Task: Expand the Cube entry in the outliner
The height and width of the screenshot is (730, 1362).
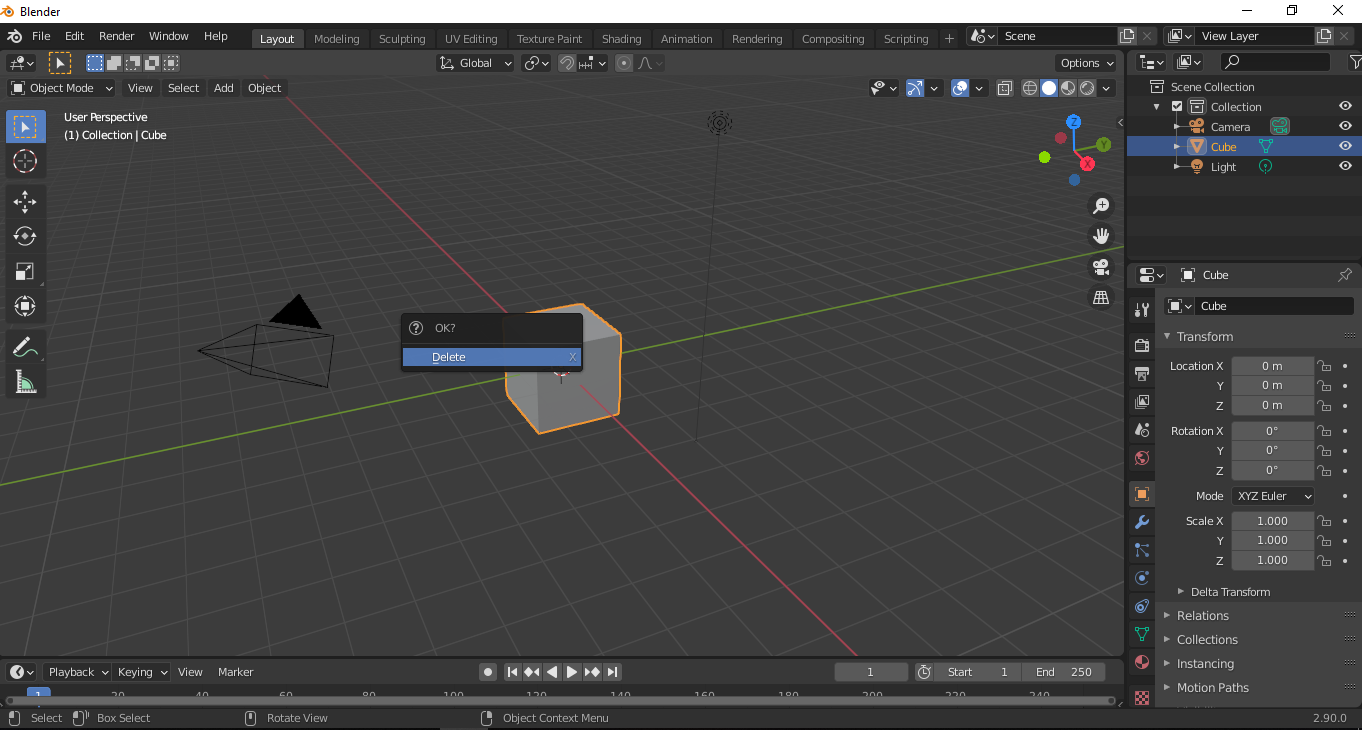Action: tap(1178, 146)
